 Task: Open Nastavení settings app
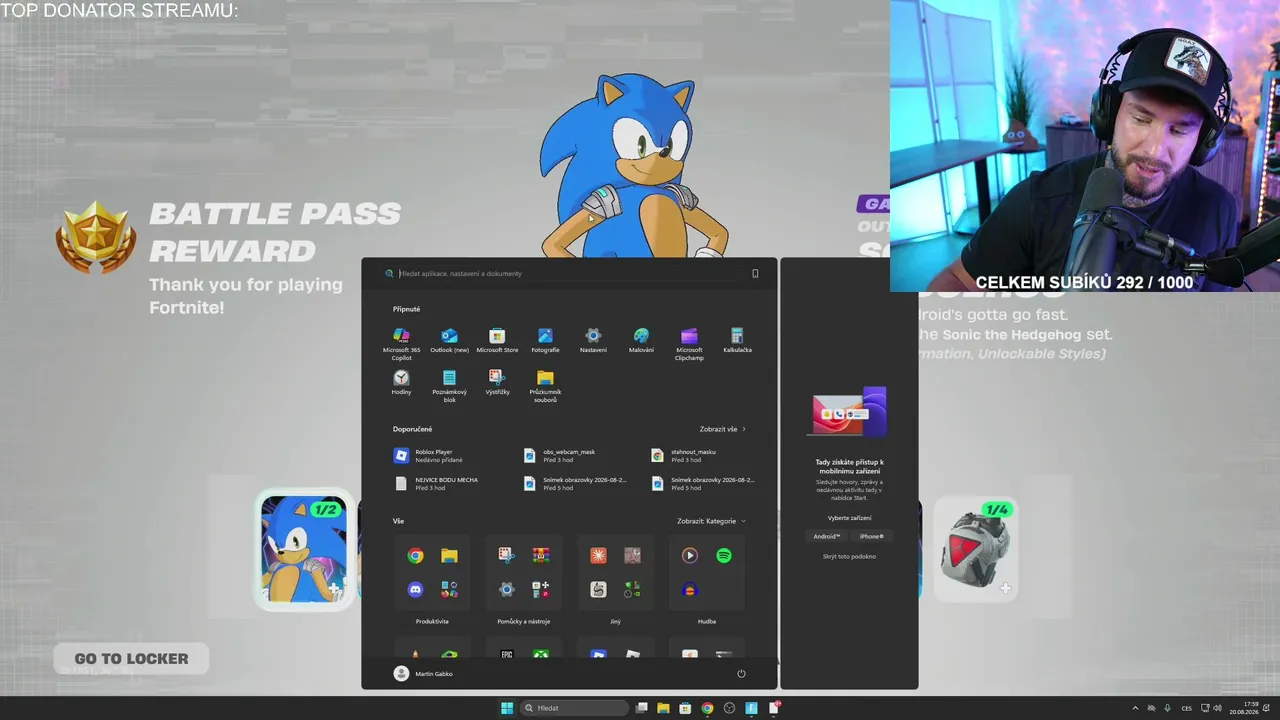pyautogui.click(x=593, y=340)
